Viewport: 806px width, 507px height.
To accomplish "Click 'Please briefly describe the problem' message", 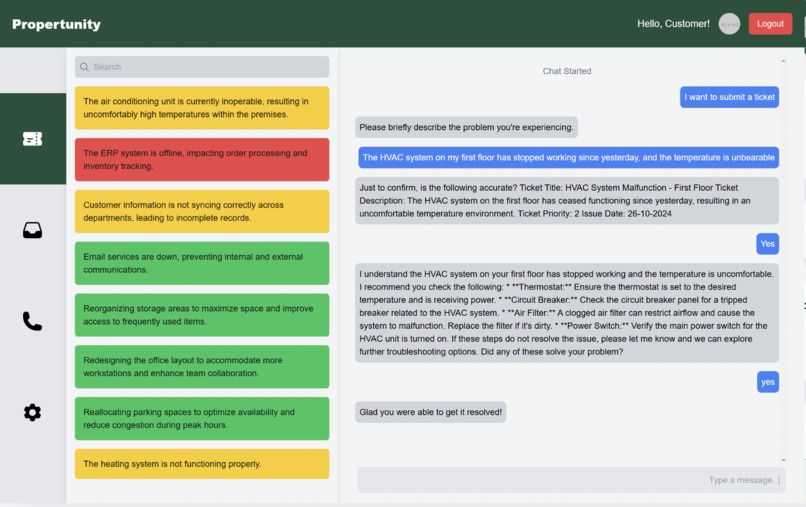I will point(466,127).
